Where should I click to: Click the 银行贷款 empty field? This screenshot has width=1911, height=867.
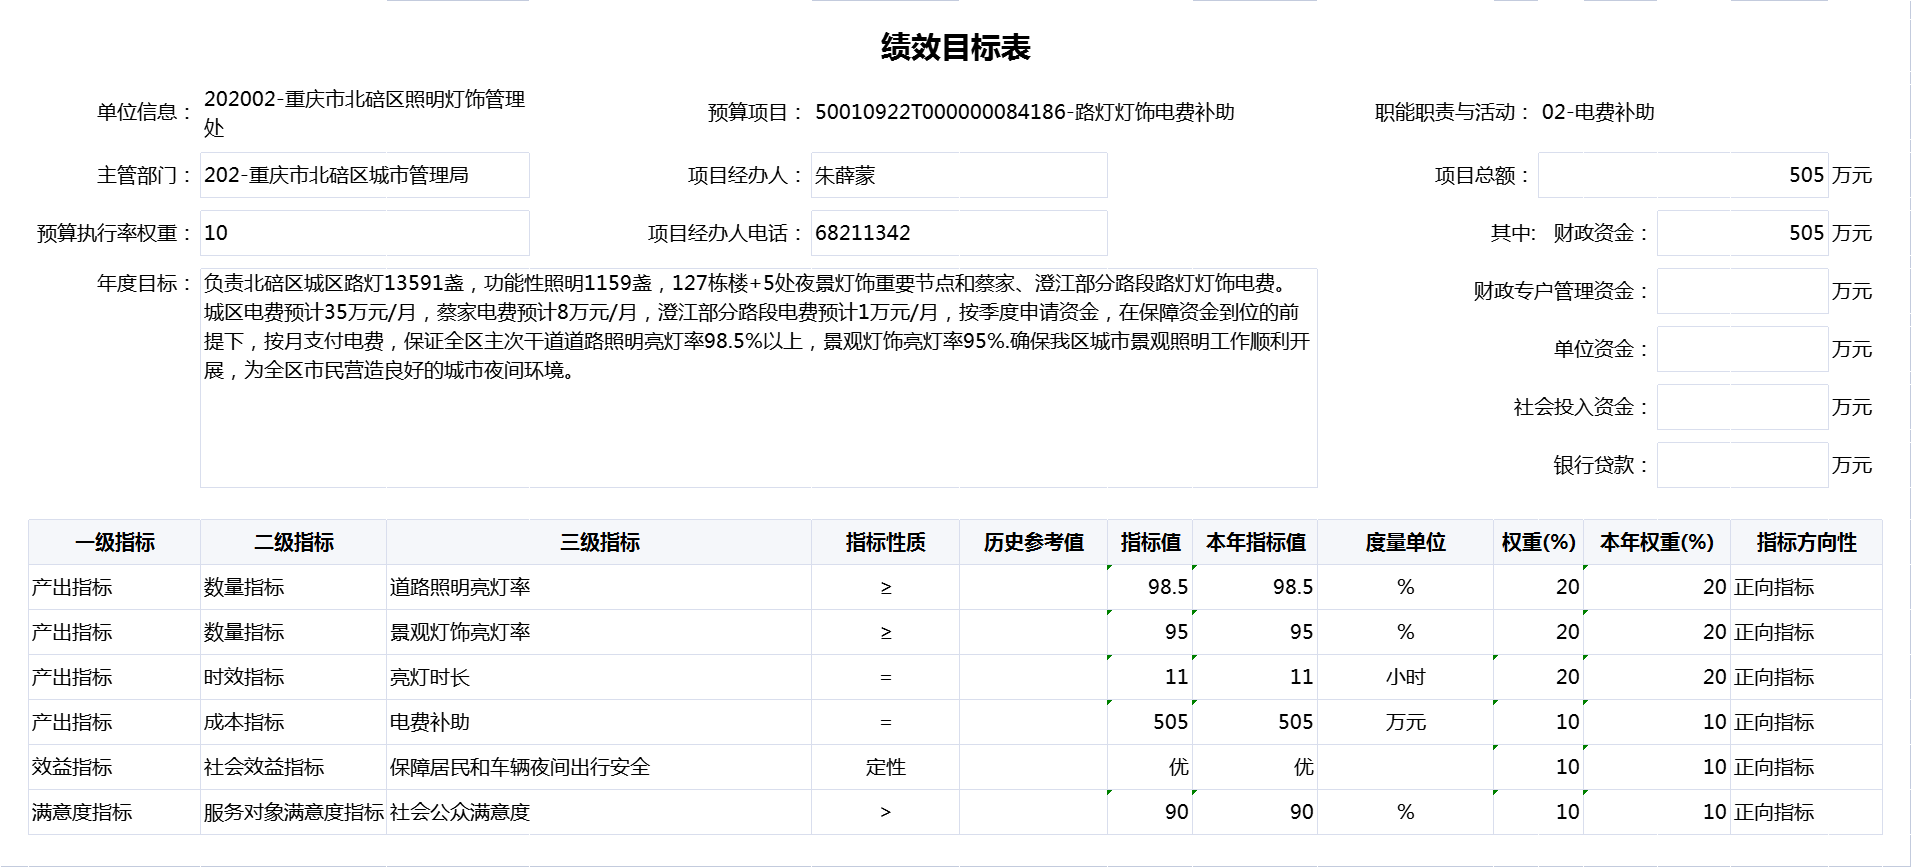pos(1742,465)
